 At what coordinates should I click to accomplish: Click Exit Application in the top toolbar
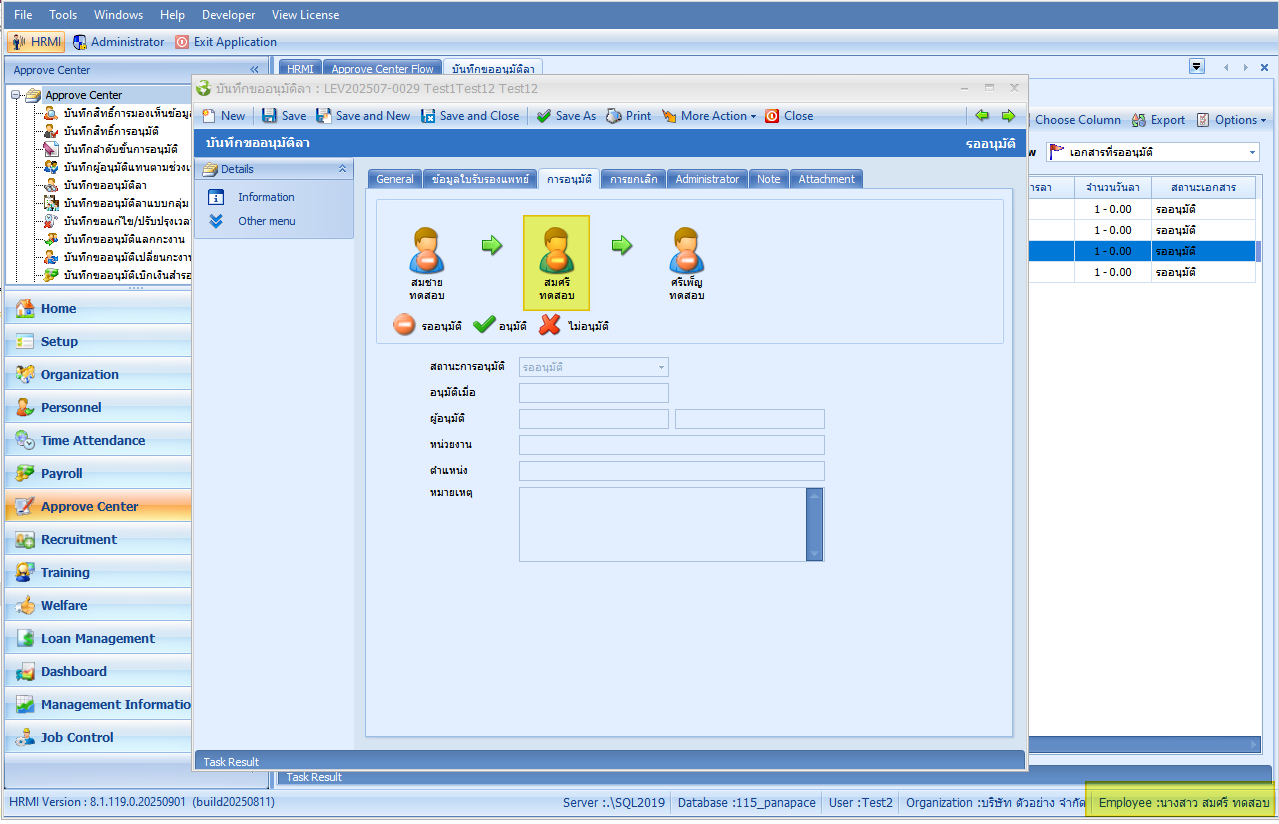pos(226,42)
